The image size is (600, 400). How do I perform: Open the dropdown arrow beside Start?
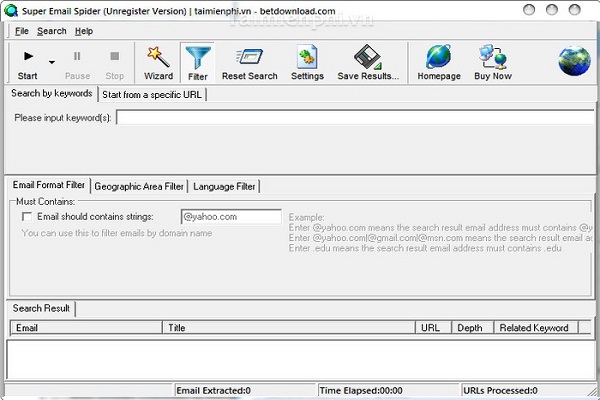pos(52,62)
